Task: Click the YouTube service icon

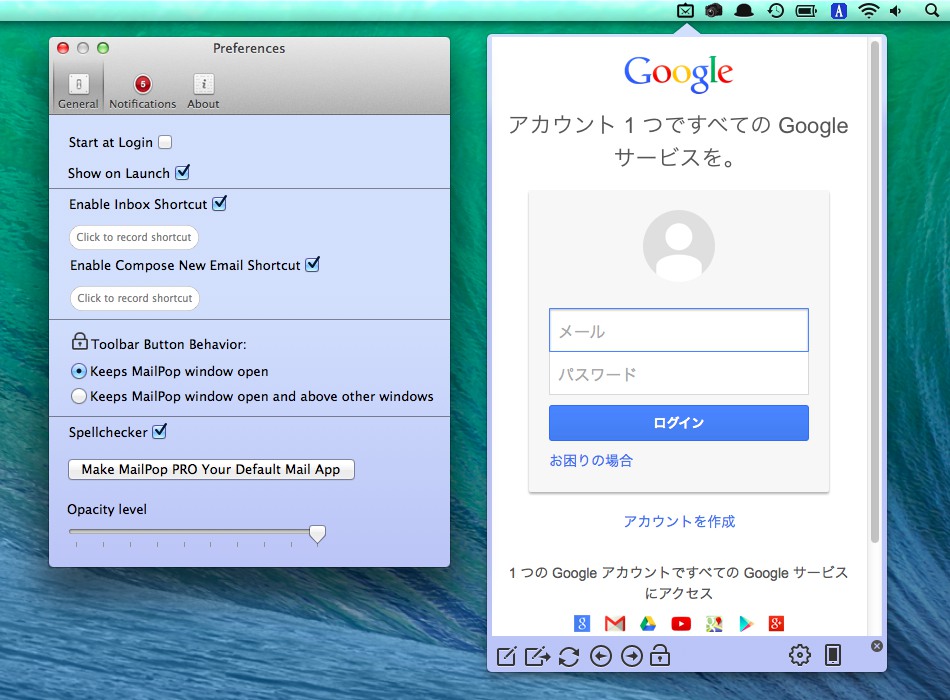Action: coord(681,623)
